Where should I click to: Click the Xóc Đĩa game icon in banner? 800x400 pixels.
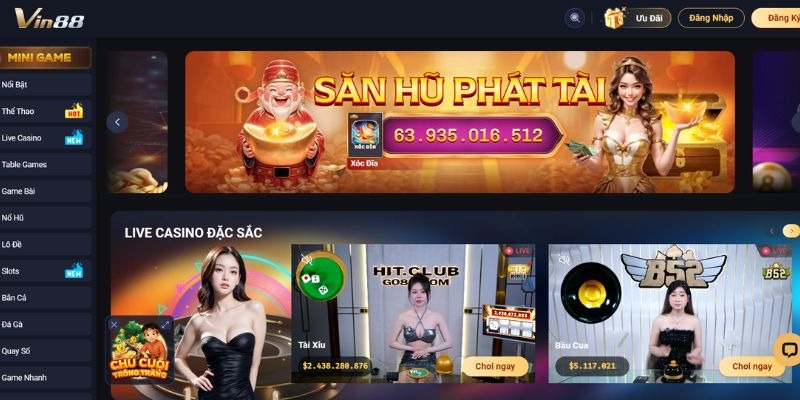[x=365, y=135]
